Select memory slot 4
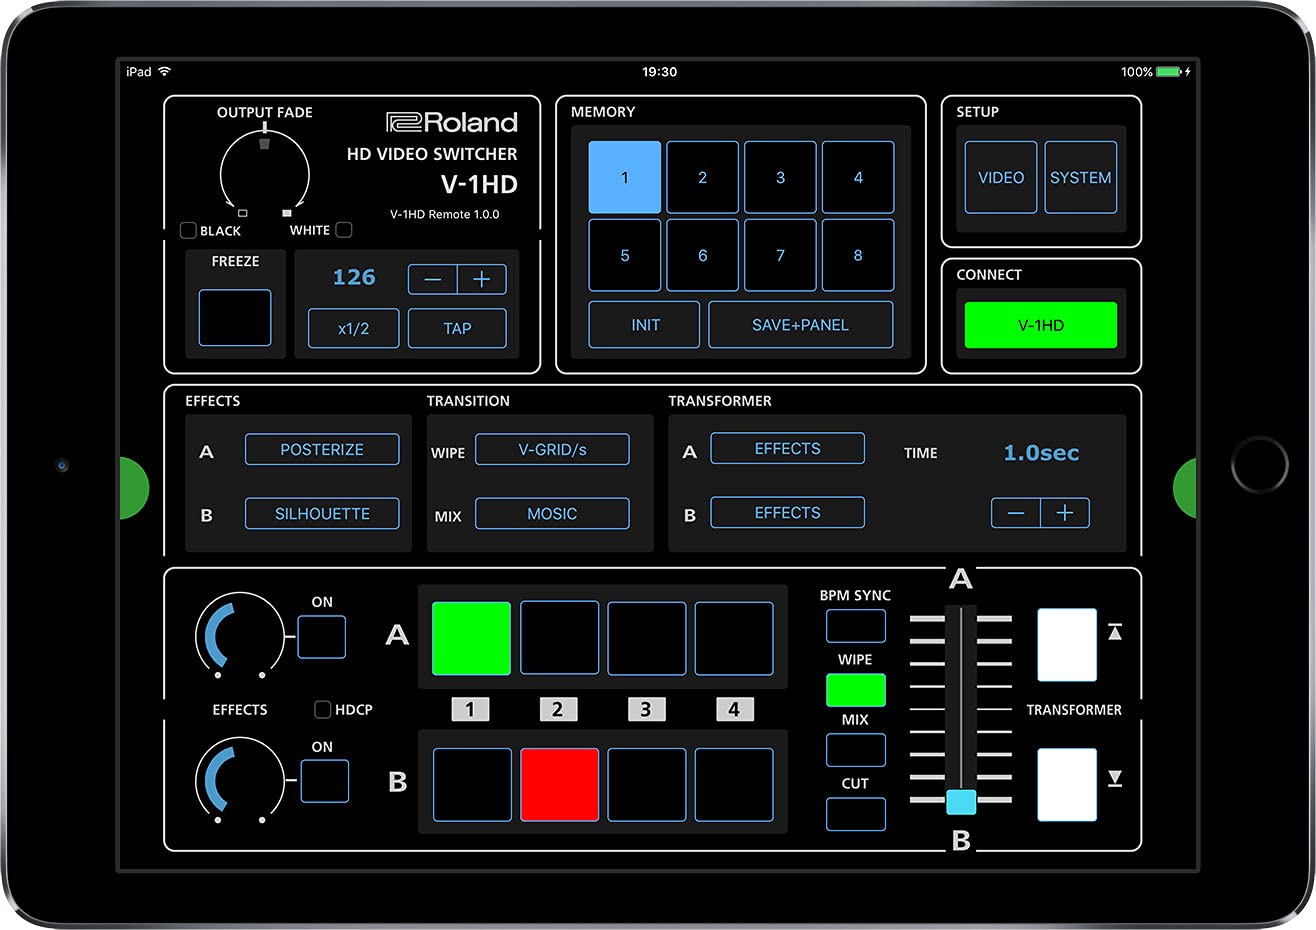The image size is (1316, 930). tap(858, 177)
